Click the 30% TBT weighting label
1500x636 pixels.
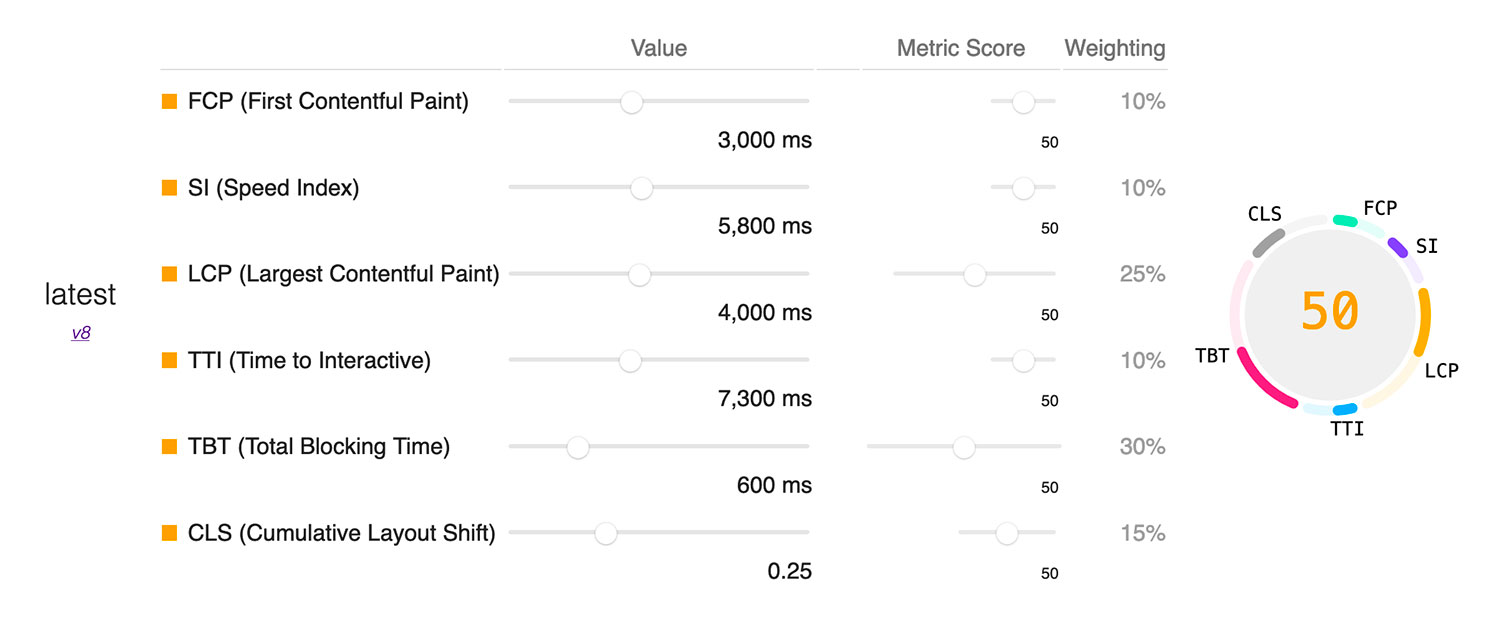1141,446
